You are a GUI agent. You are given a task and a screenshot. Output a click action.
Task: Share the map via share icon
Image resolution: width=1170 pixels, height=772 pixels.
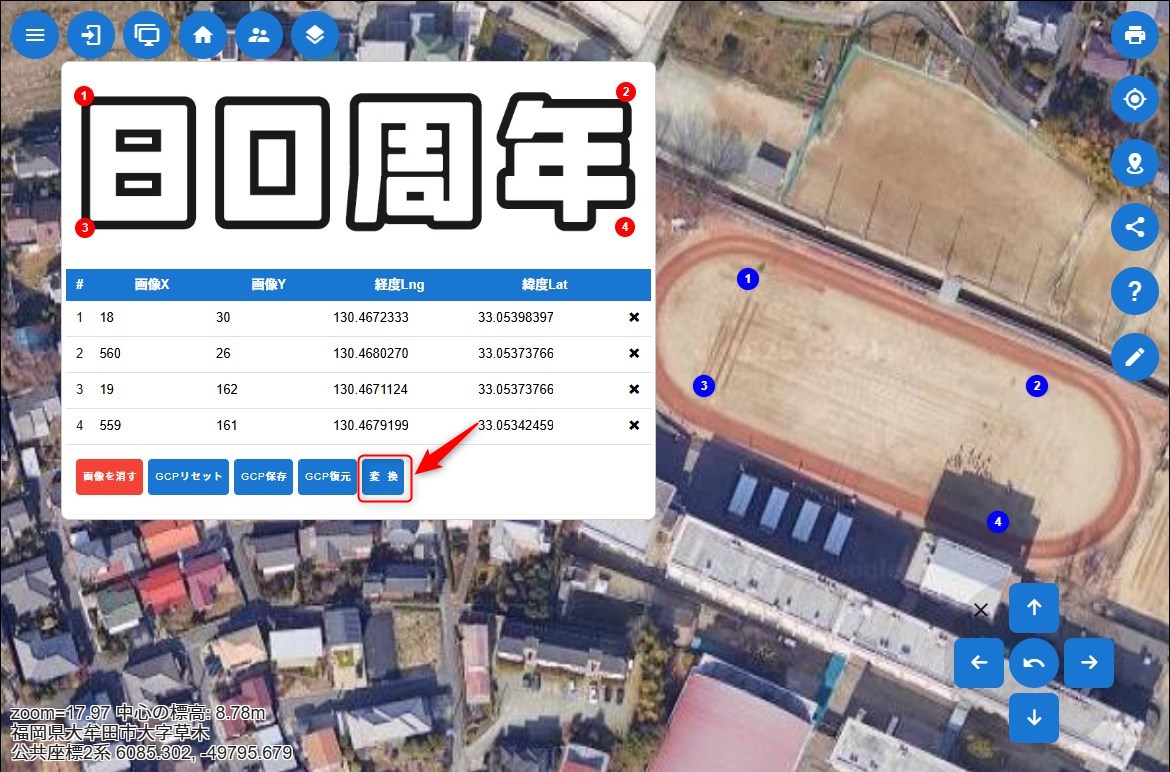point(1135,227)
